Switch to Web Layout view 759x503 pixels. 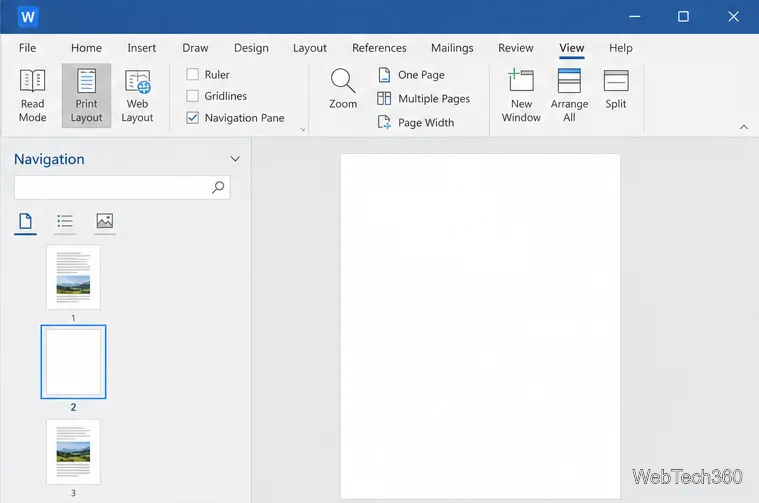point(137,95)
